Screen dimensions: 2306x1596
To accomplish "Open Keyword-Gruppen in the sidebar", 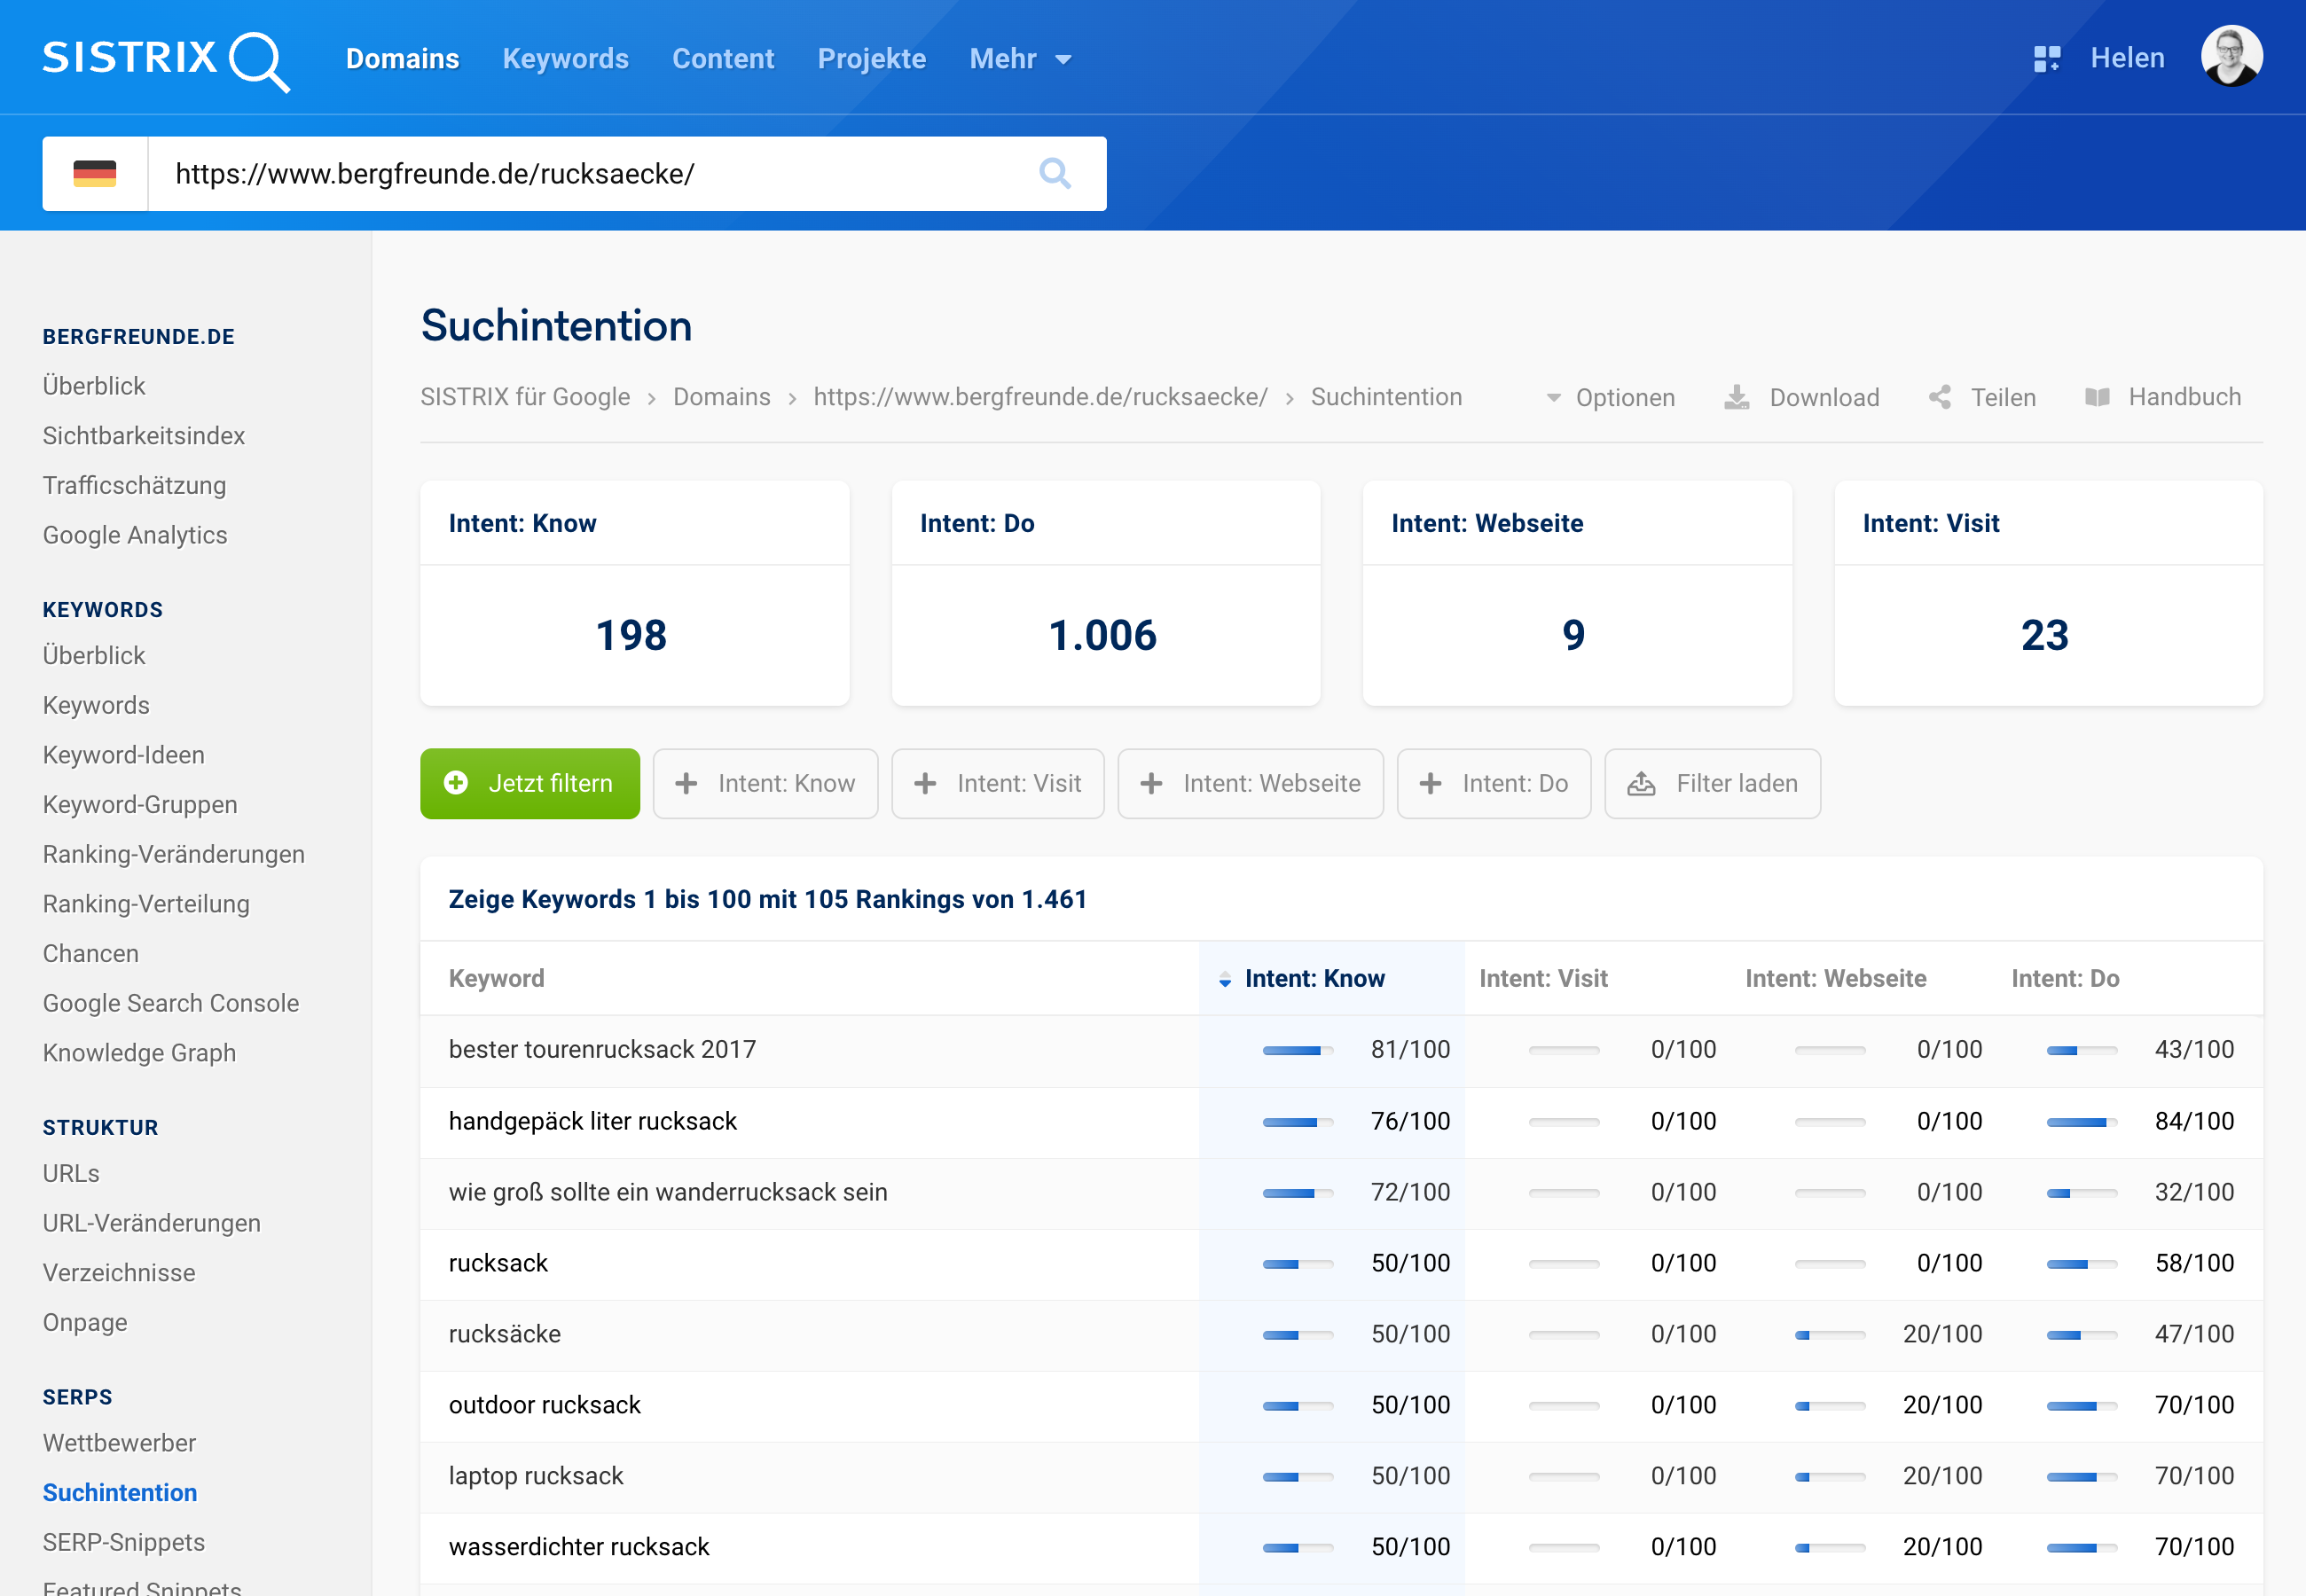I will pos(140,805).
